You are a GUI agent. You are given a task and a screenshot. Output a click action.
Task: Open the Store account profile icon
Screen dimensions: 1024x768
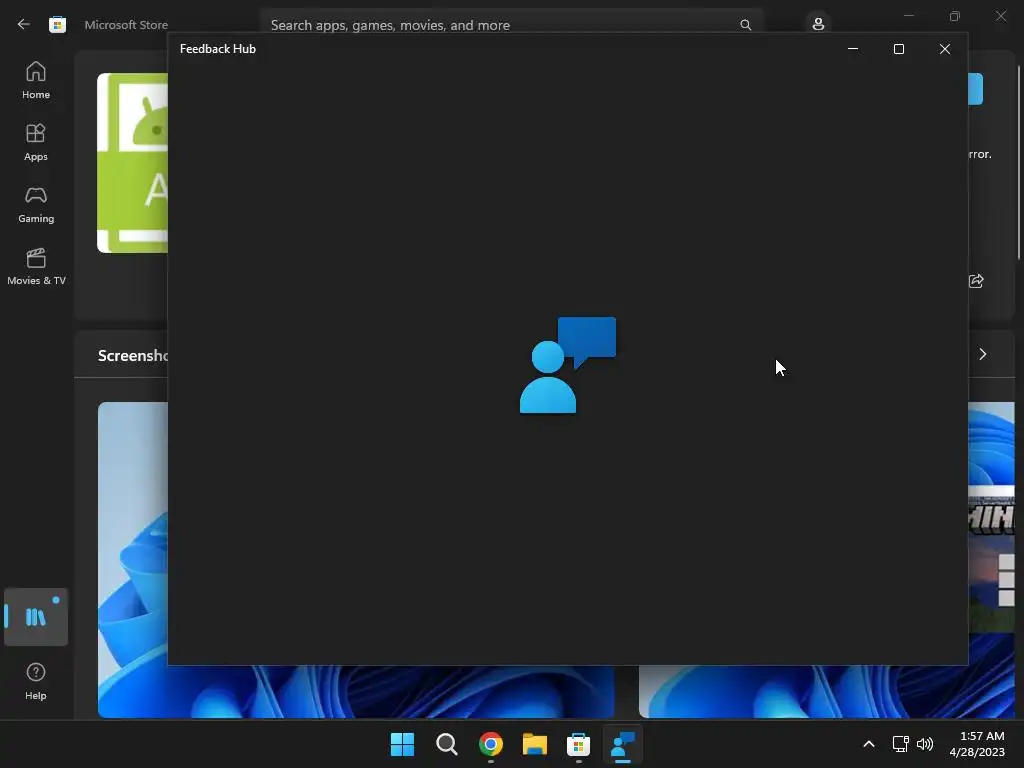(x=818, y=25)
